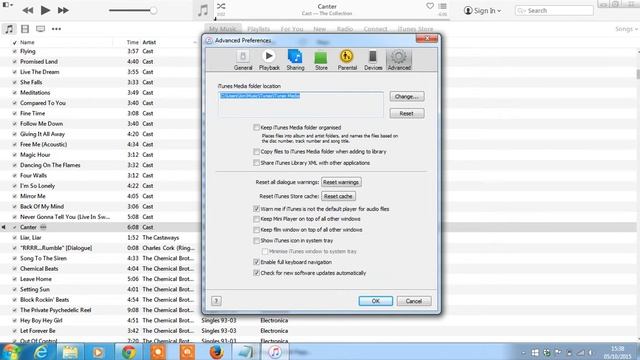Enable Show iTunes icon in system tray
Screen dimensions: 640x360
point(256,241)
